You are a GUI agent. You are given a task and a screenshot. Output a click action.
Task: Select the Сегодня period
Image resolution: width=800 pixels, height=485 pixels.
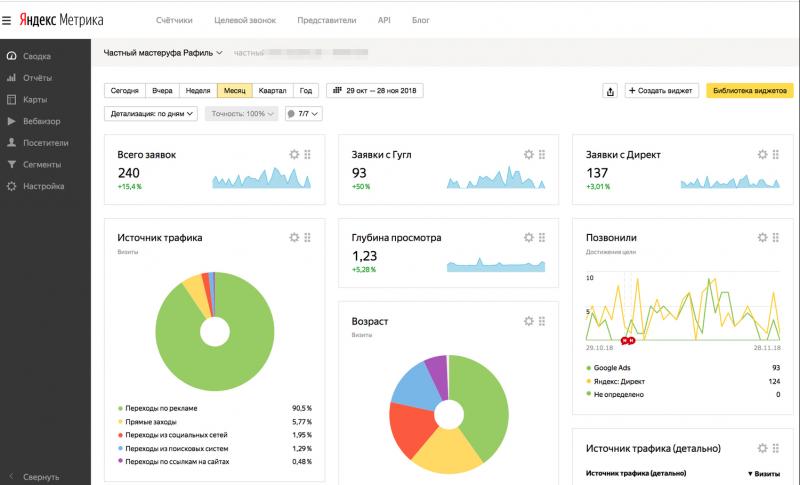[124, 91]
